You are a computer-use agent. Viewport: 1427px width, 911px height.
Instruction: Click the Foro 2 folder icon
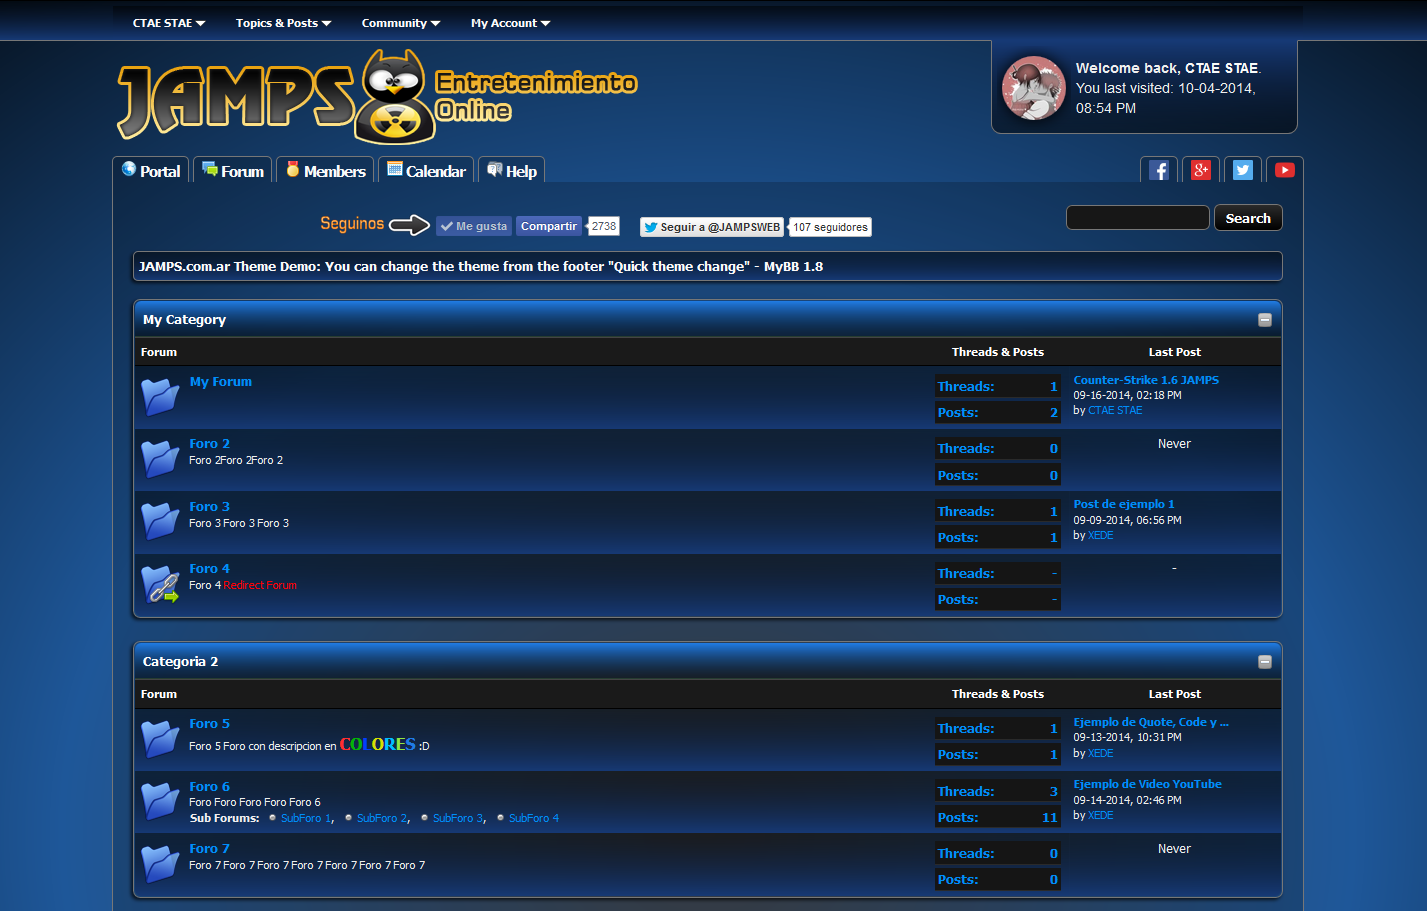pyautogui.click(x=160, y=459)
